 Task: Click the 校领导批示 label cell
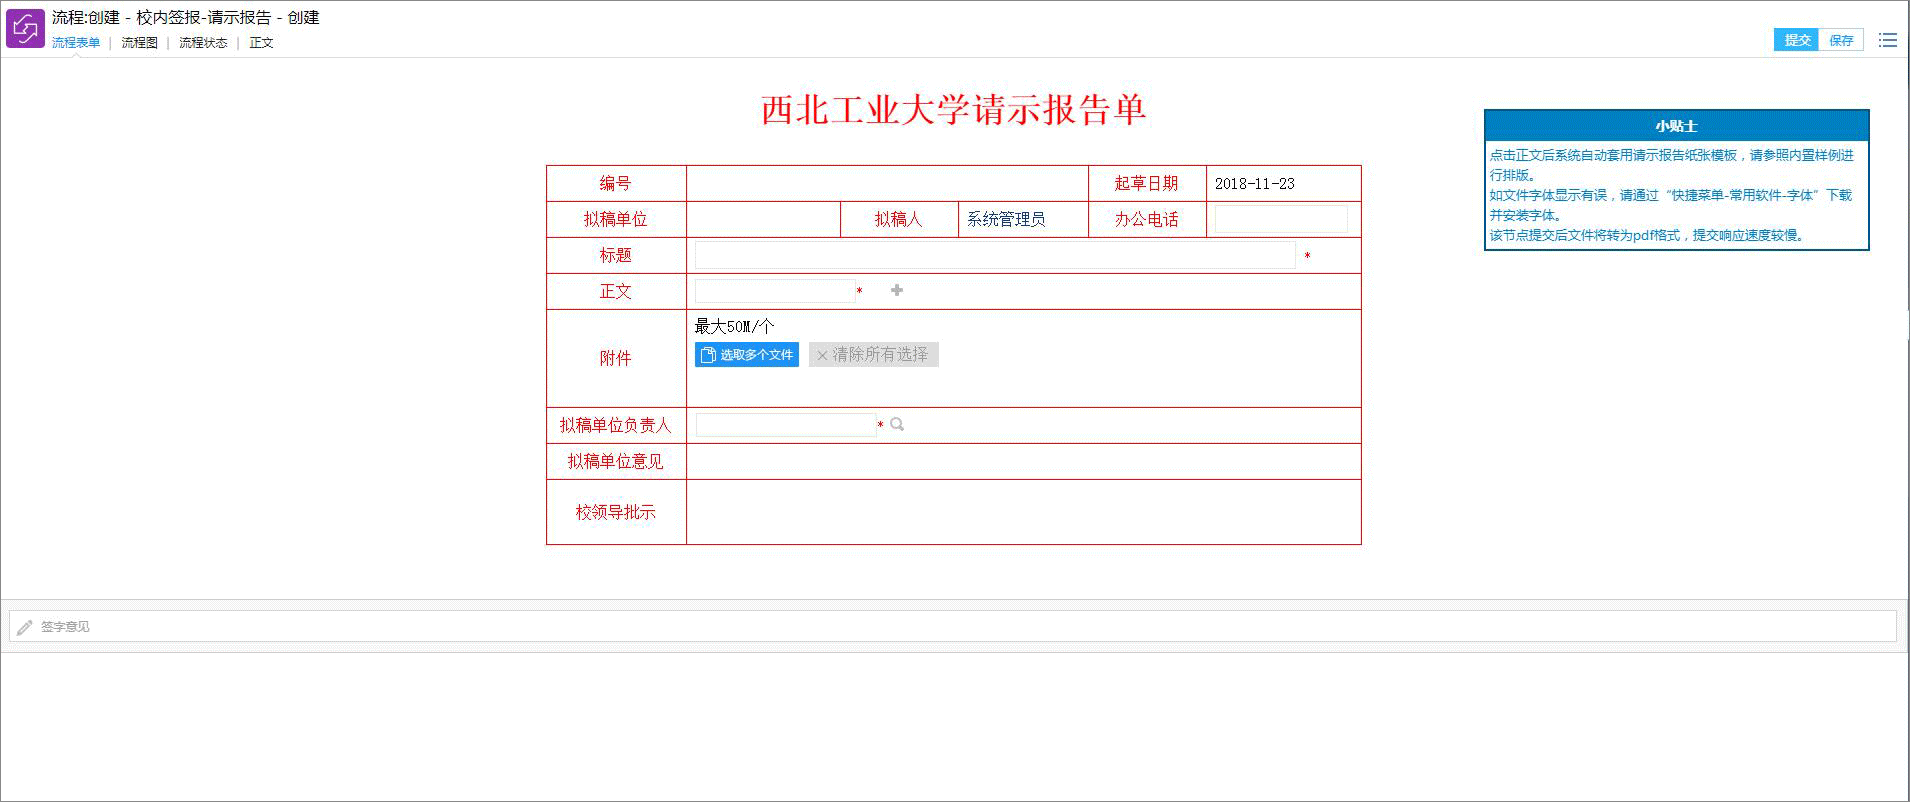coord(616,512)
